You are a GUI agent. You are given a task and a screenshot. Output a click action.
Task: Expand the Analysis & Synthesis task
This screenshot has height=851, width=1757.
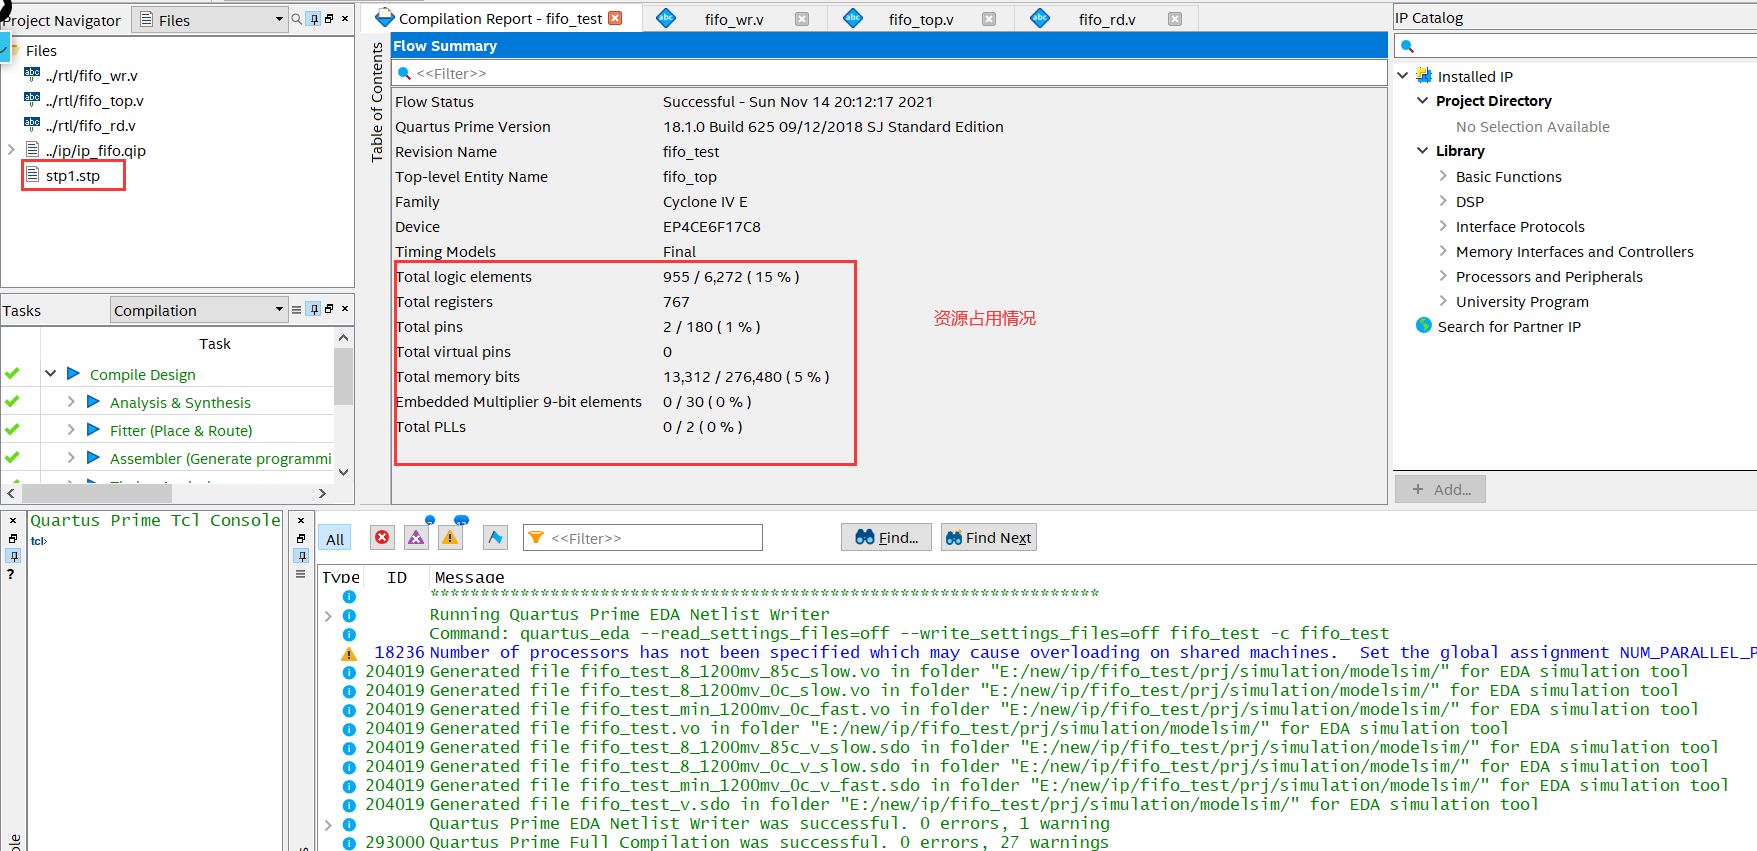71,402
